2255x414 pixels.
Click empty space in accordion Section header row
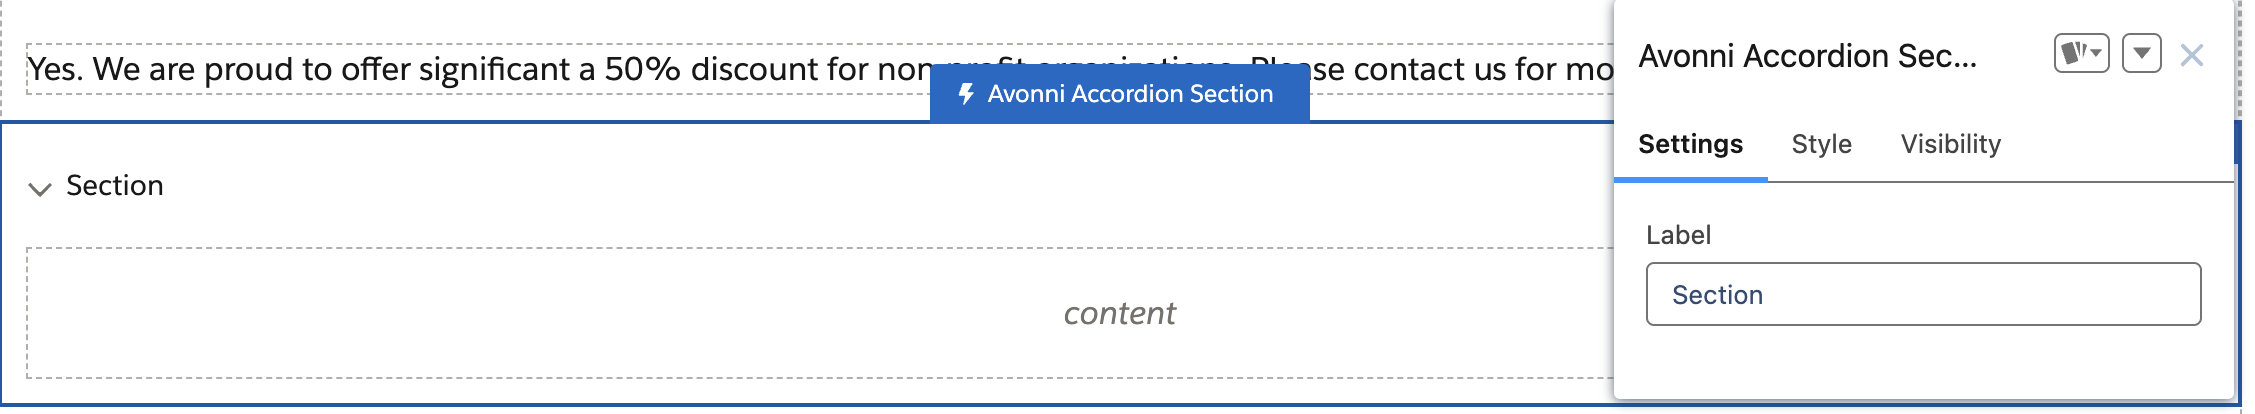[x=800, y=186]
